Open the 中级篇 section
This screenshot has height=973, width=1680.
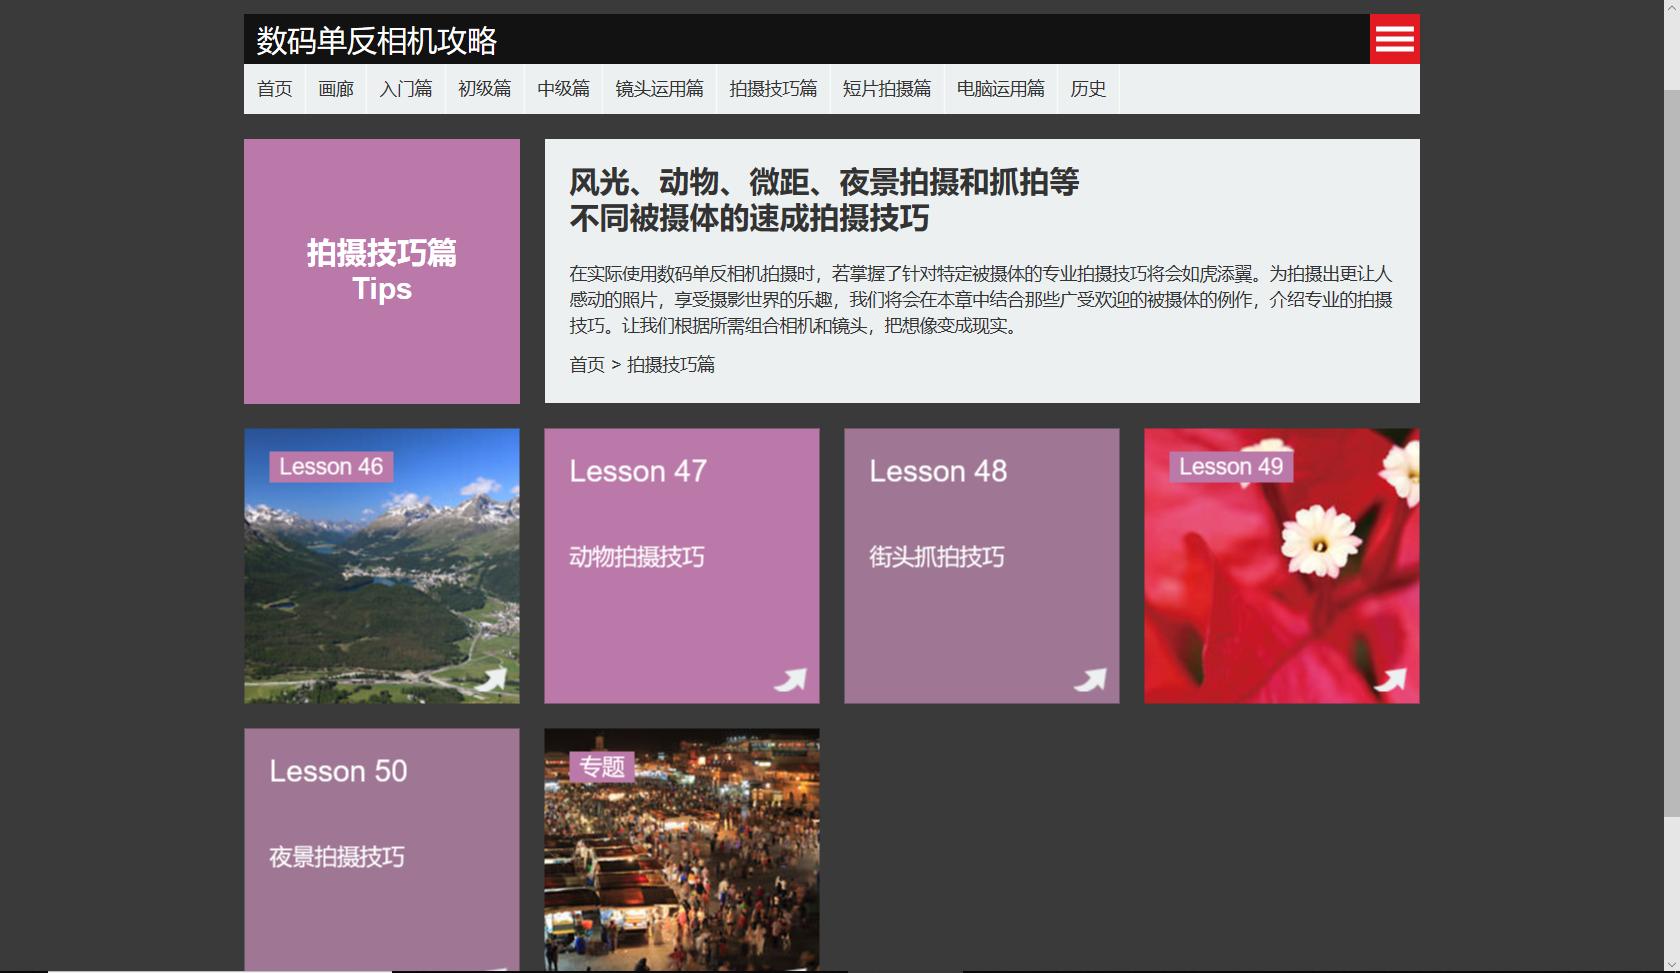[563, 89]
